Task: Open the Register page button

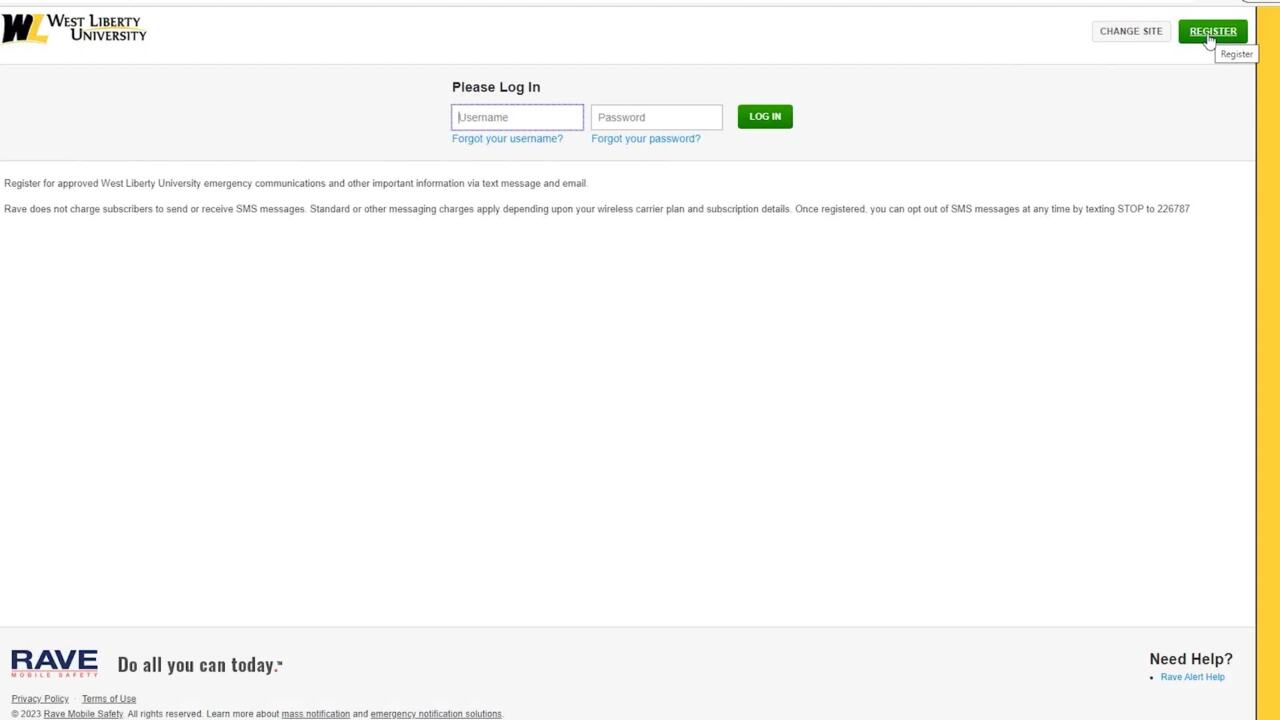Action: point(1212,31)
